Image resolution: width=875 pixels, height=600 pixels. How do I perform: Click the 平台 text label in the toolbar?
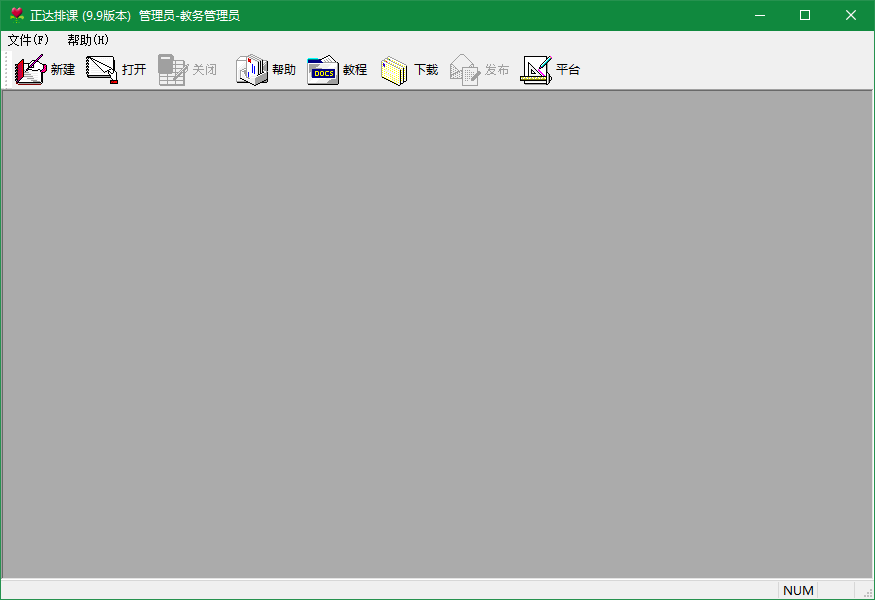point(568,70)
